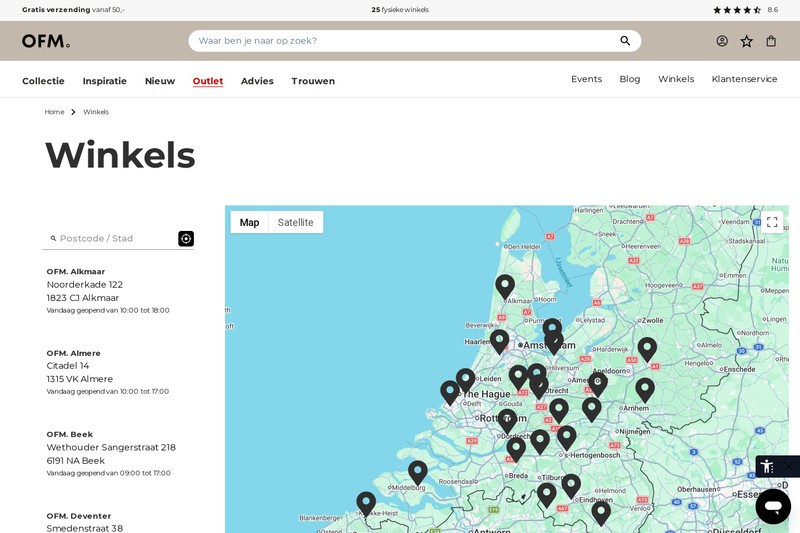Click address Wethouder Sangerstraat 218
Viewport: 800px width, 533px height.
tap(111, 447)
